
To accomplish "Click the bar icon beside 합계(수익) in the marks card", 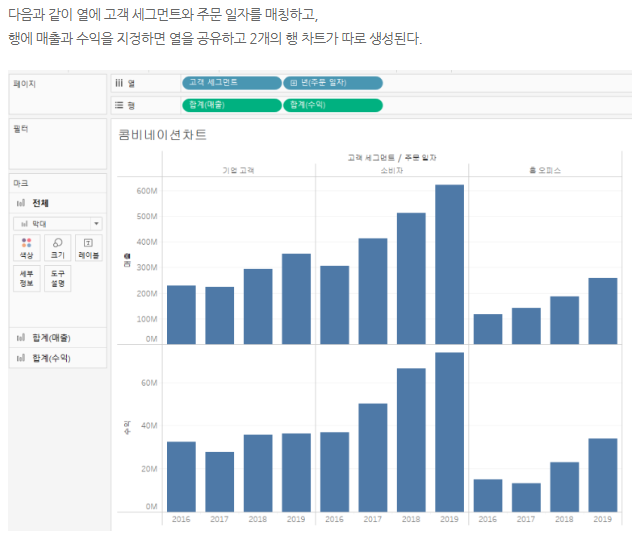I will [20, 358].
